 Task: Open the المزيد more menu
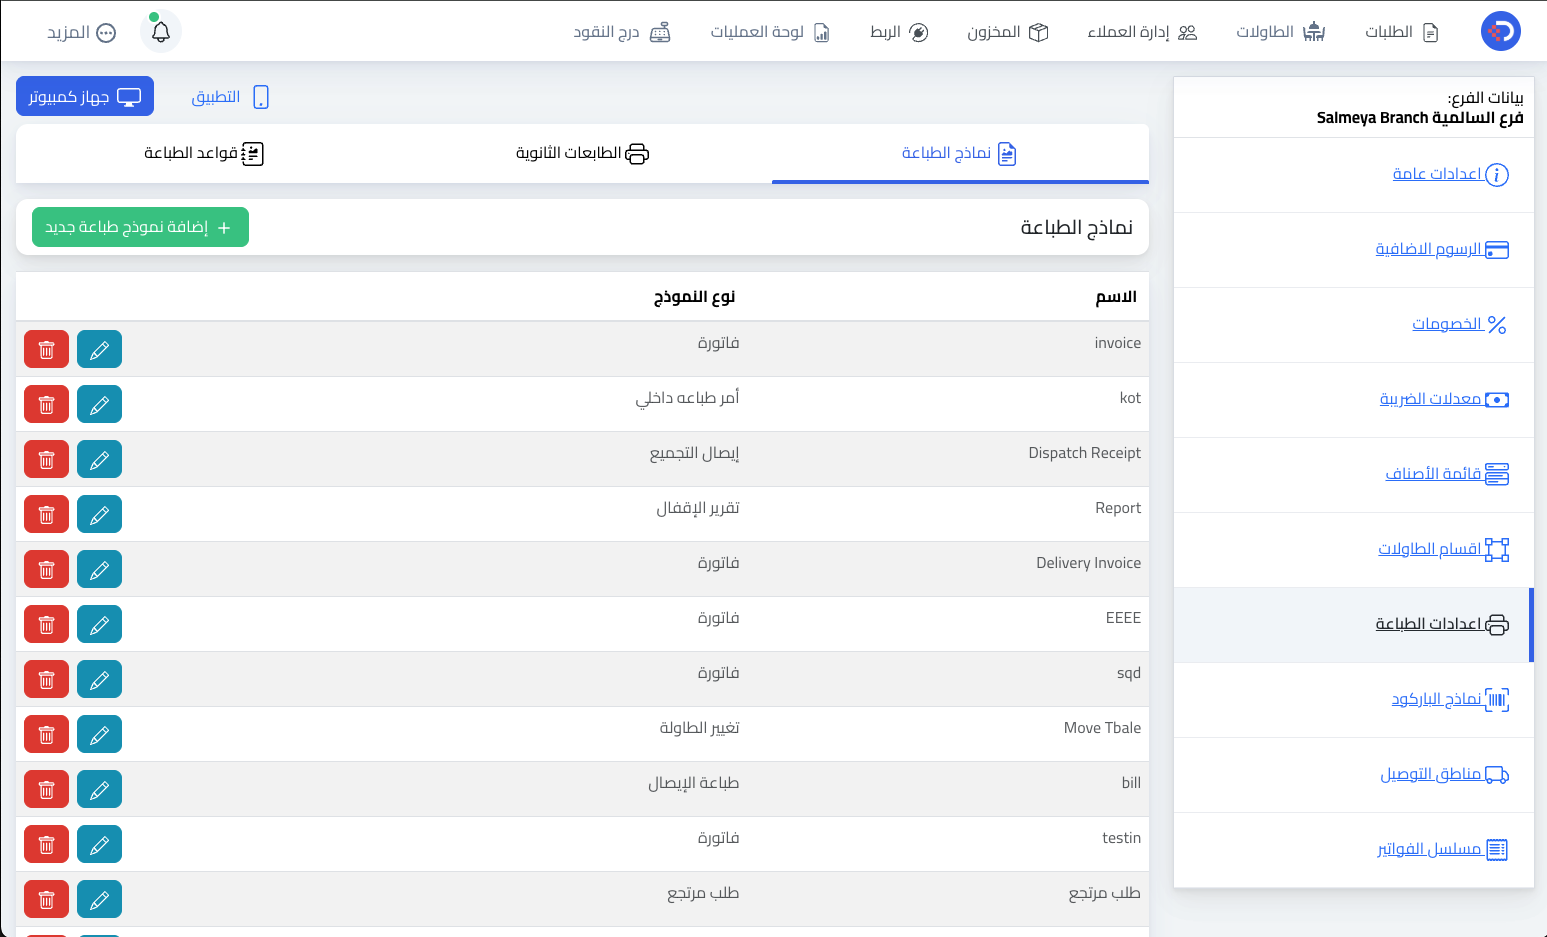[x=81, y=32]
